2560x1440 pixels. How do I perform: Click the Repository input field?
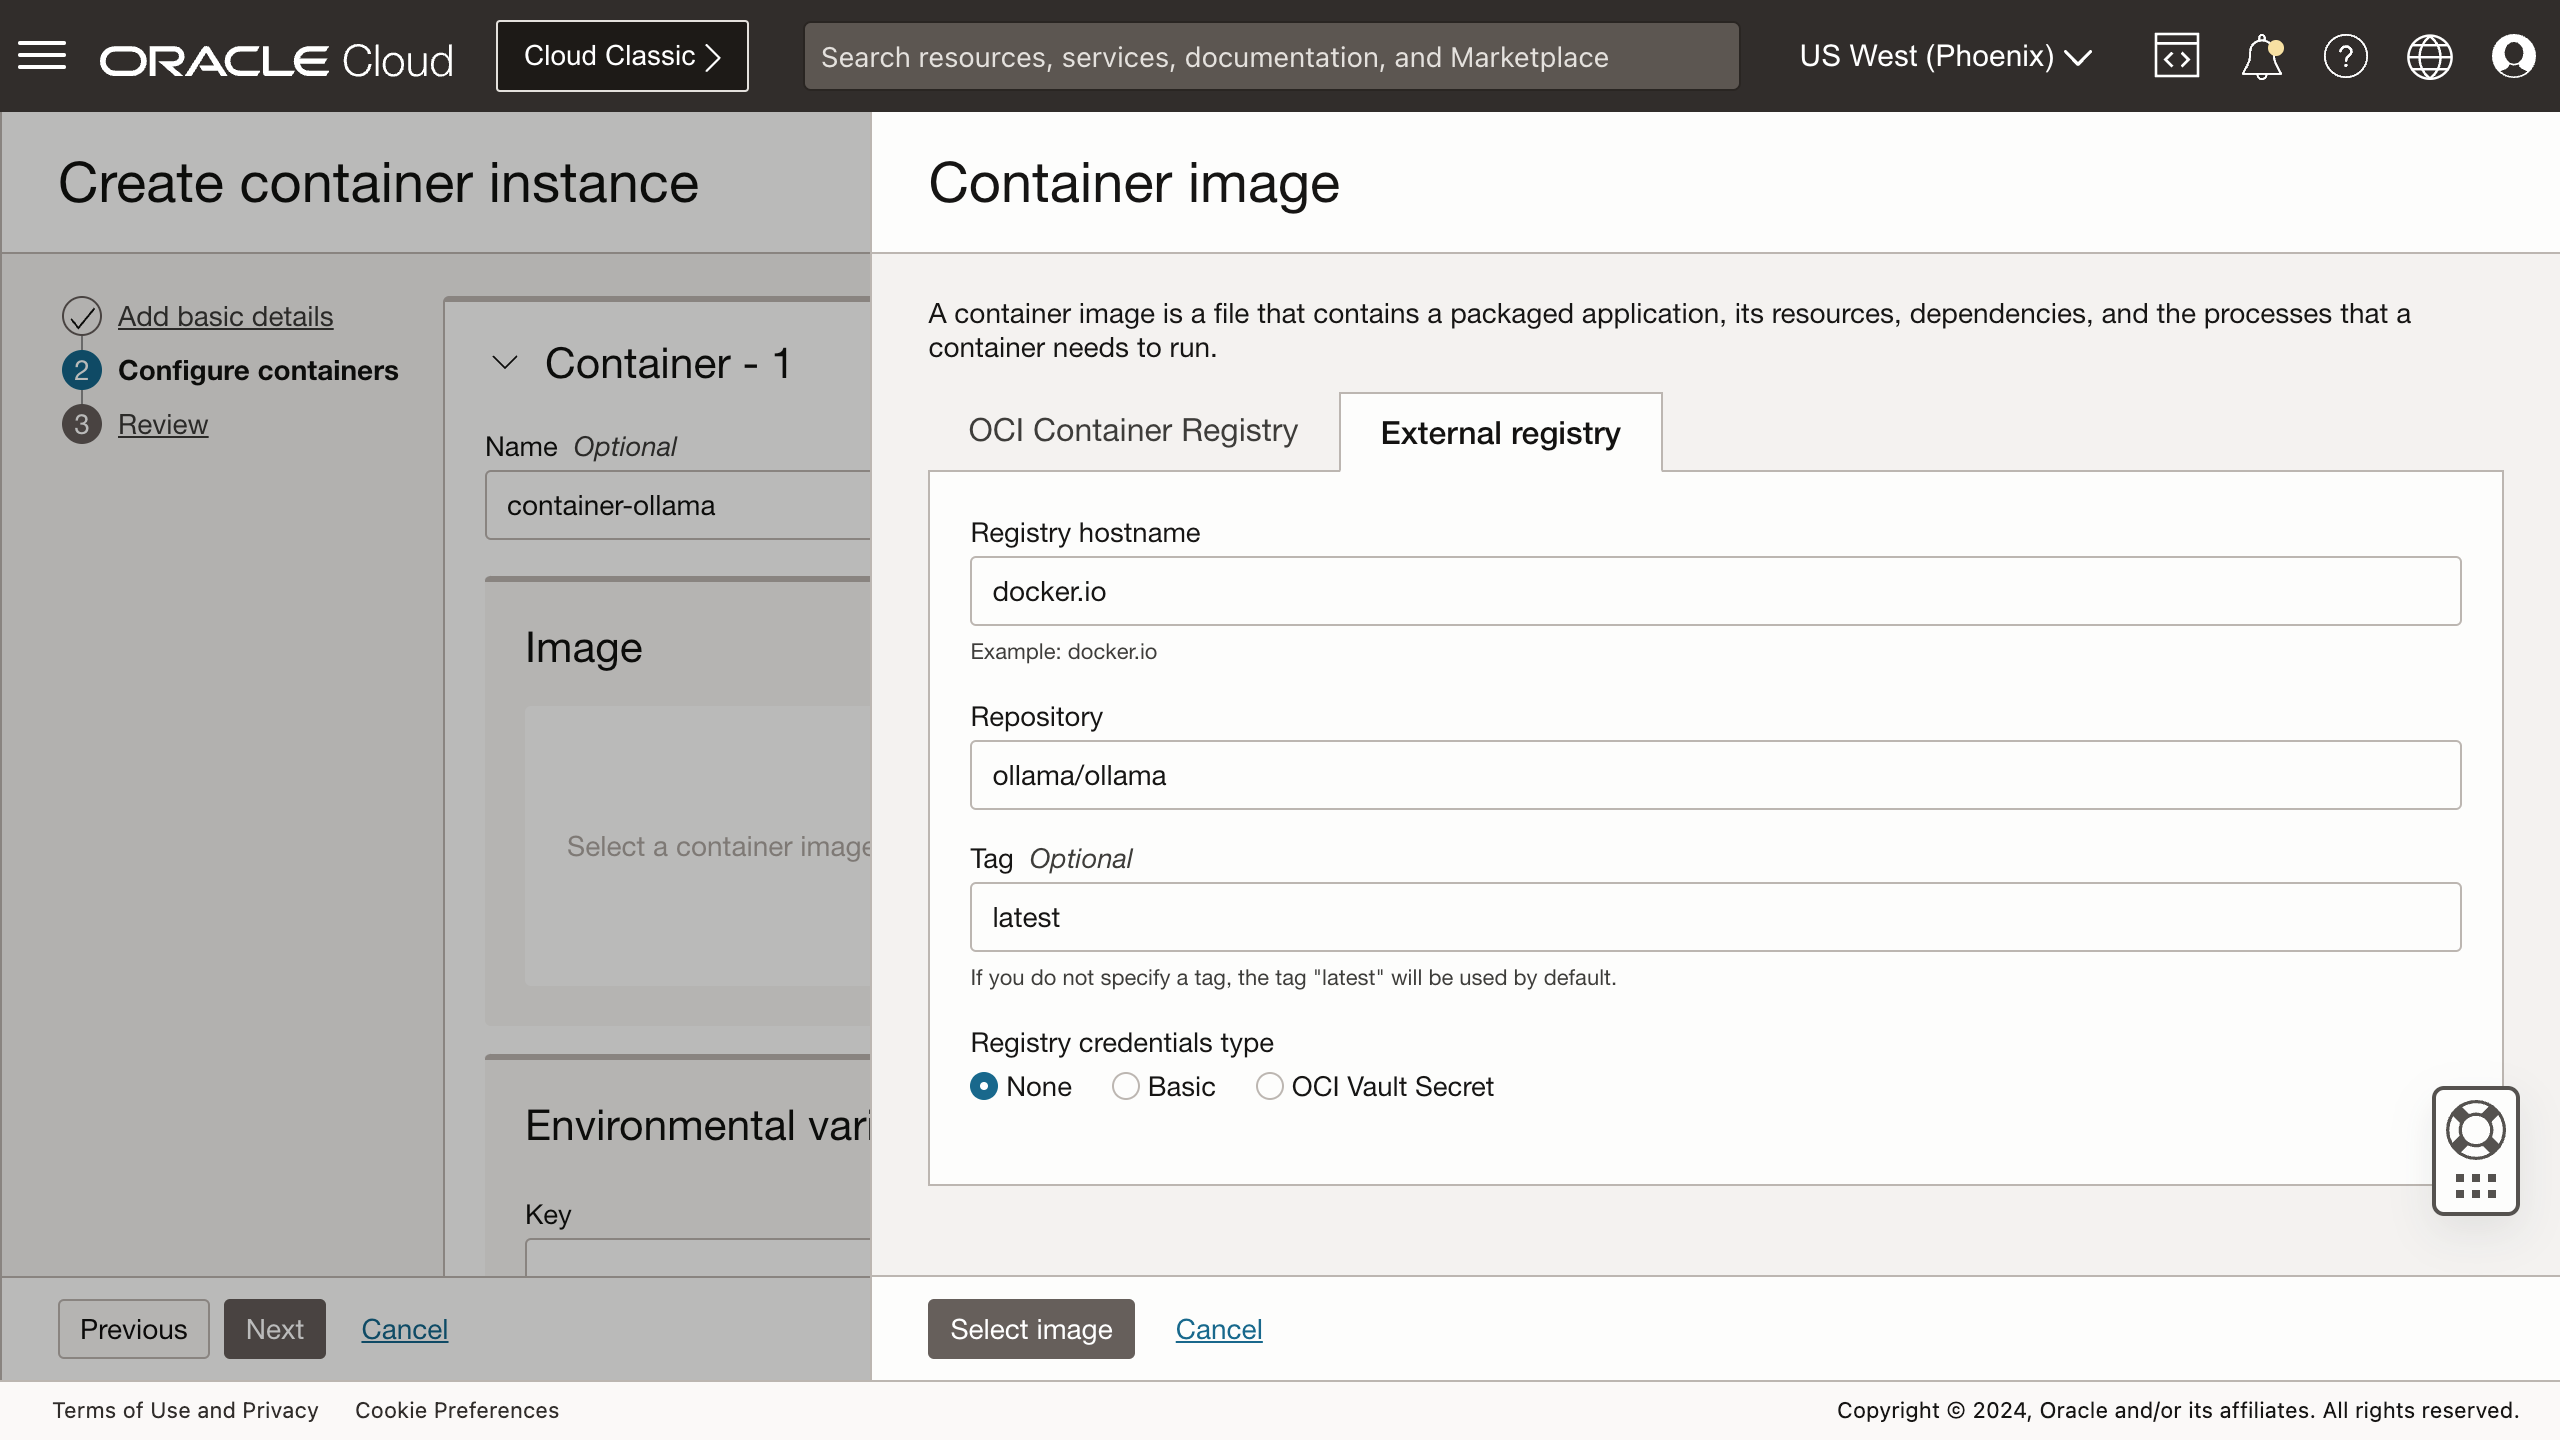coord(1715,775)
